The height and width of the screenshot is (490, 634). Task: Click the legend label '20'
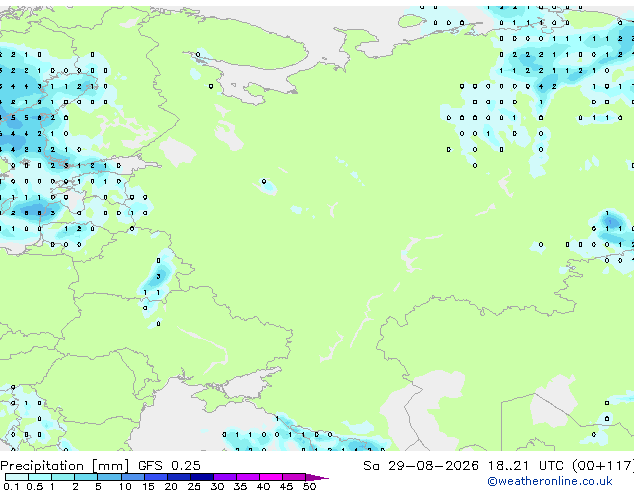(171, 486)
